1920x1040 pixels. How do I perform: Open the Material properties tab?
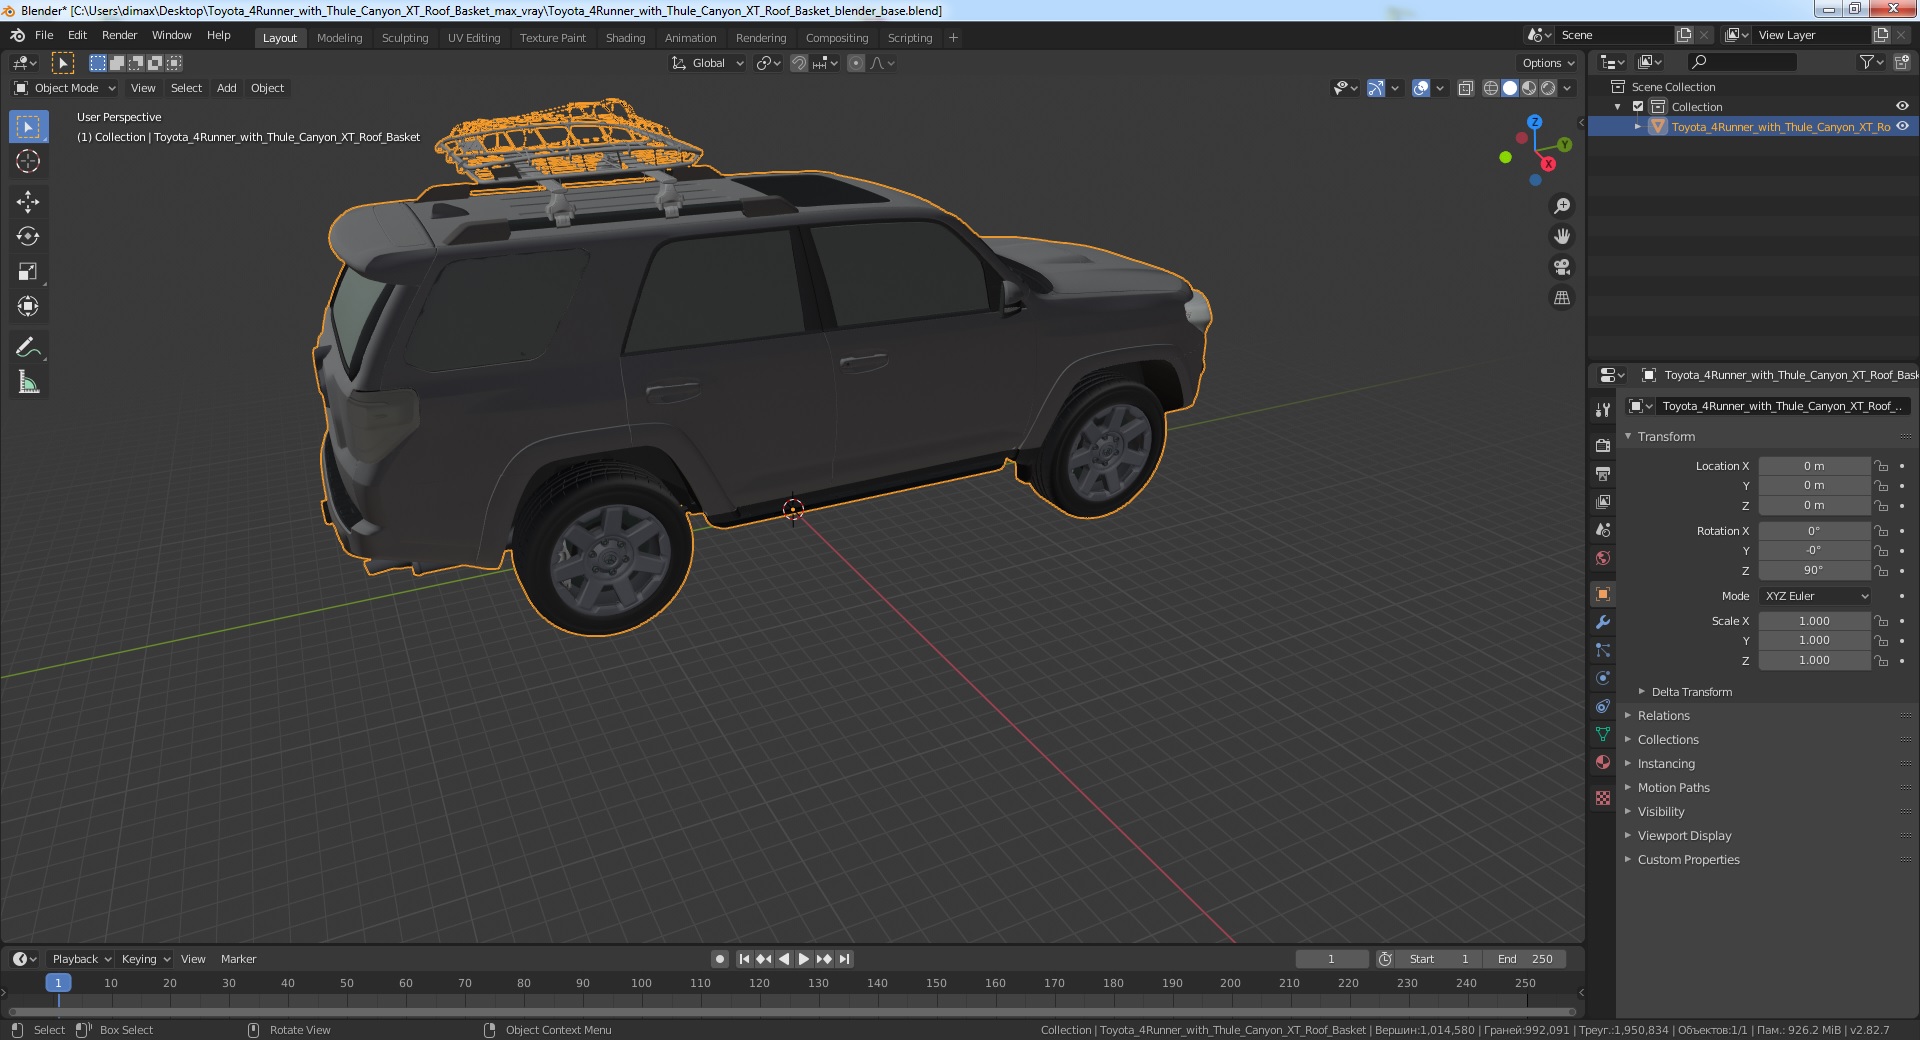(x=1603, y=762)
